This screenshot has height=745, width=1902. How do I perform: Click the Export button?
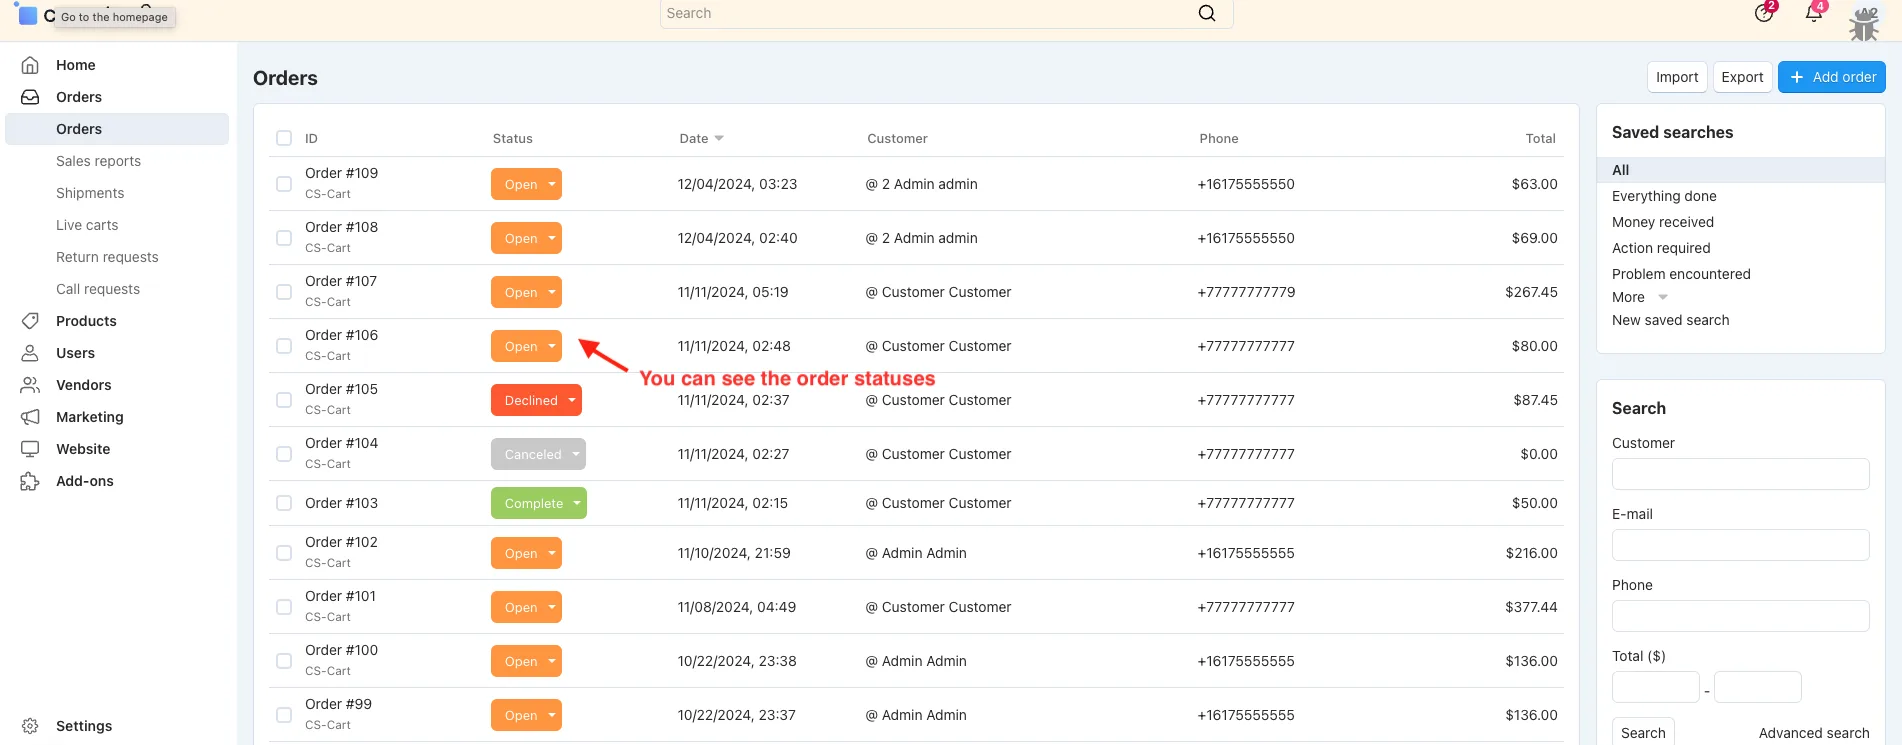click(1742, 77)
